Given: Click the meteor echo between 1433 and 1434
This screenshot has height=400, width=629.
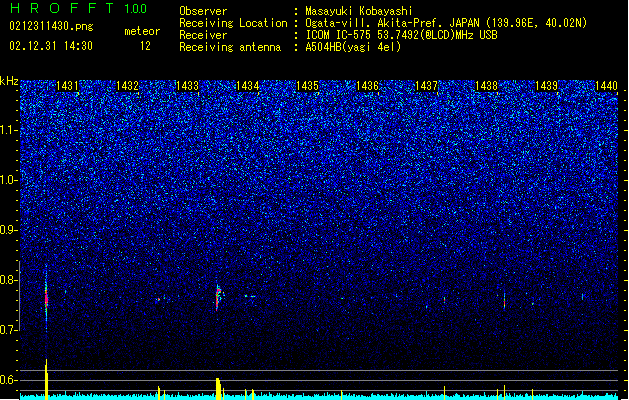Looking at the screenshot, I should coord(219,297).
